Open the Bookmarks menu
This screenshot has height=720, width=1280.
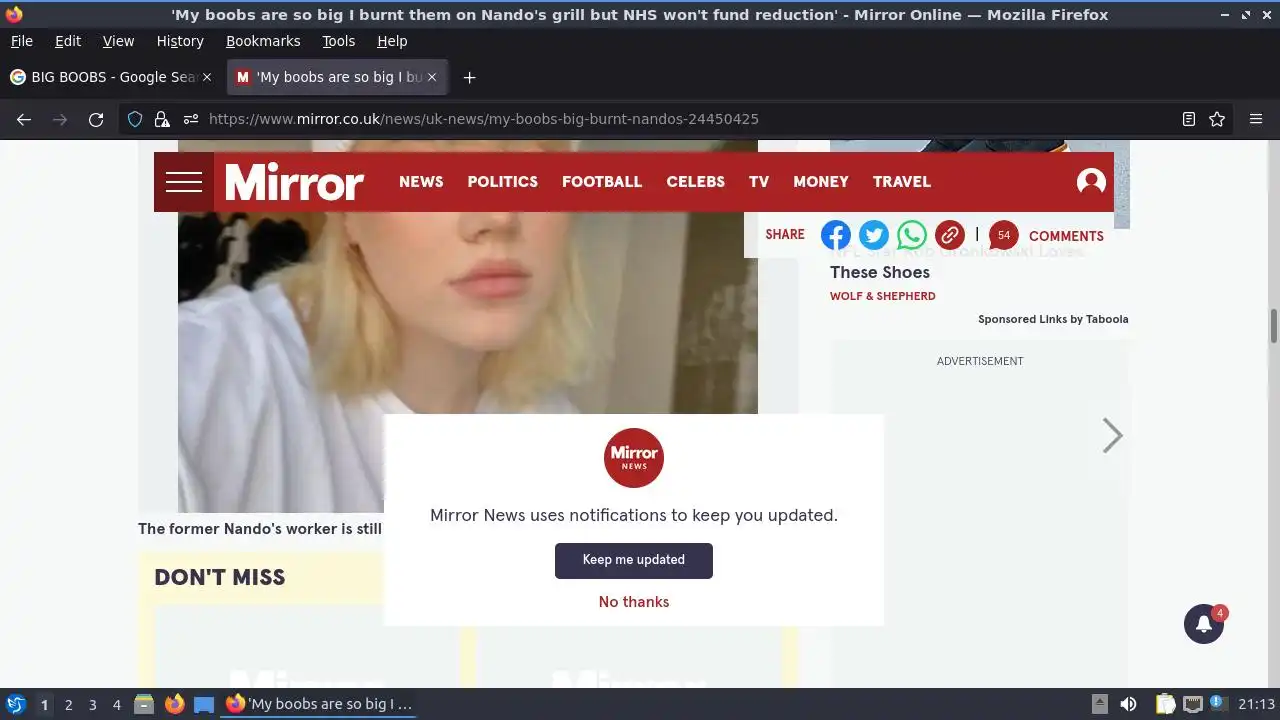pos(263,41)
